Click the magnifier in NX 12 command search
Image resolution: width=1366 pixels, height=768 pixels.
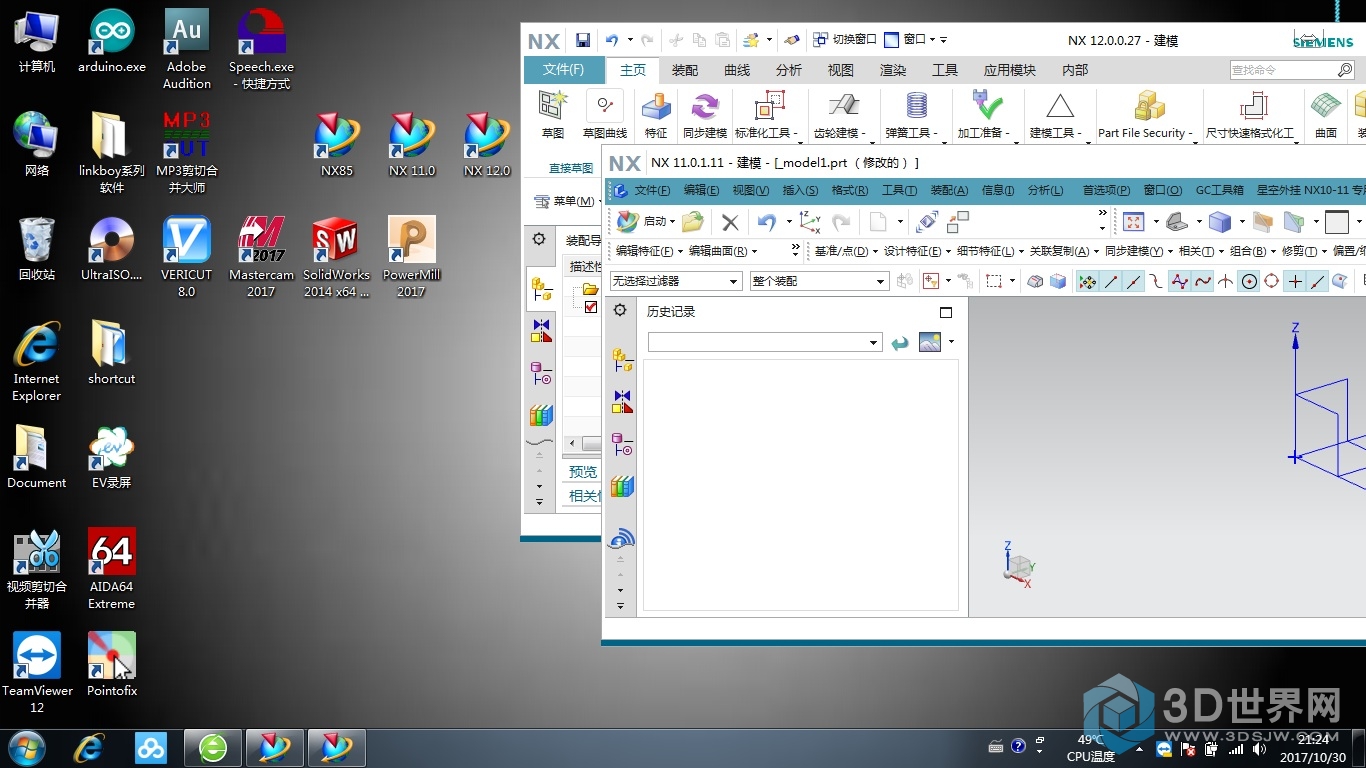pyautogui.click(x=1345, y=70)
